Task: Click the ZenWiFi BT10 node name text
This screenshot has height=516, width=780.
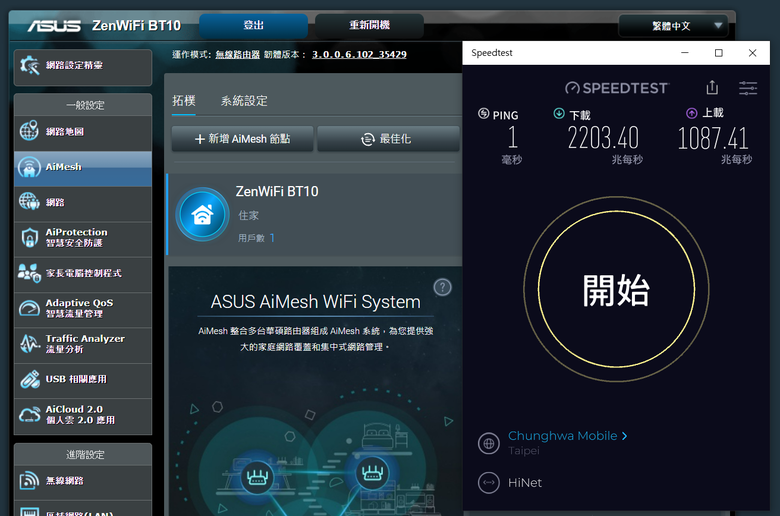Action: (277, 192)
